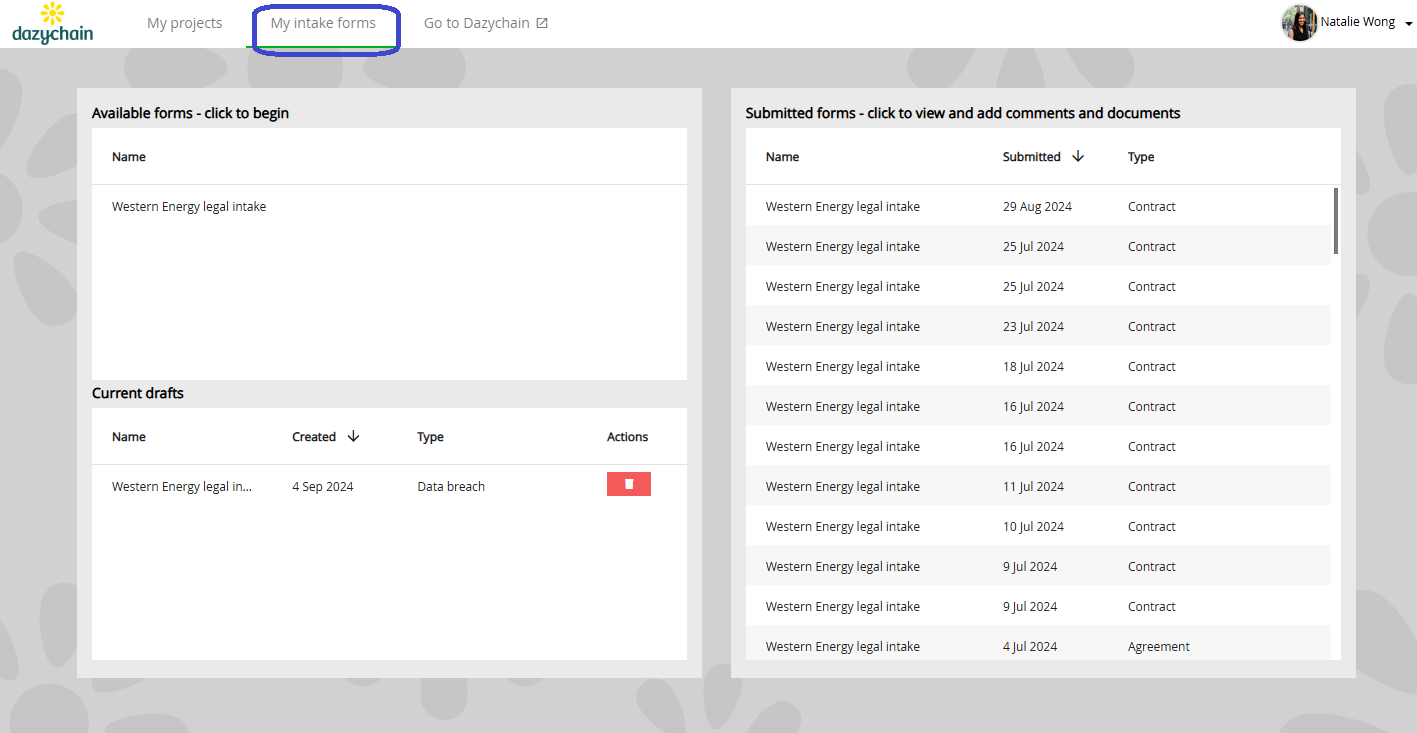Click the submitted forms scrollbar
This screenshot has height=733, width=1417.
[x=1336, y=221]
